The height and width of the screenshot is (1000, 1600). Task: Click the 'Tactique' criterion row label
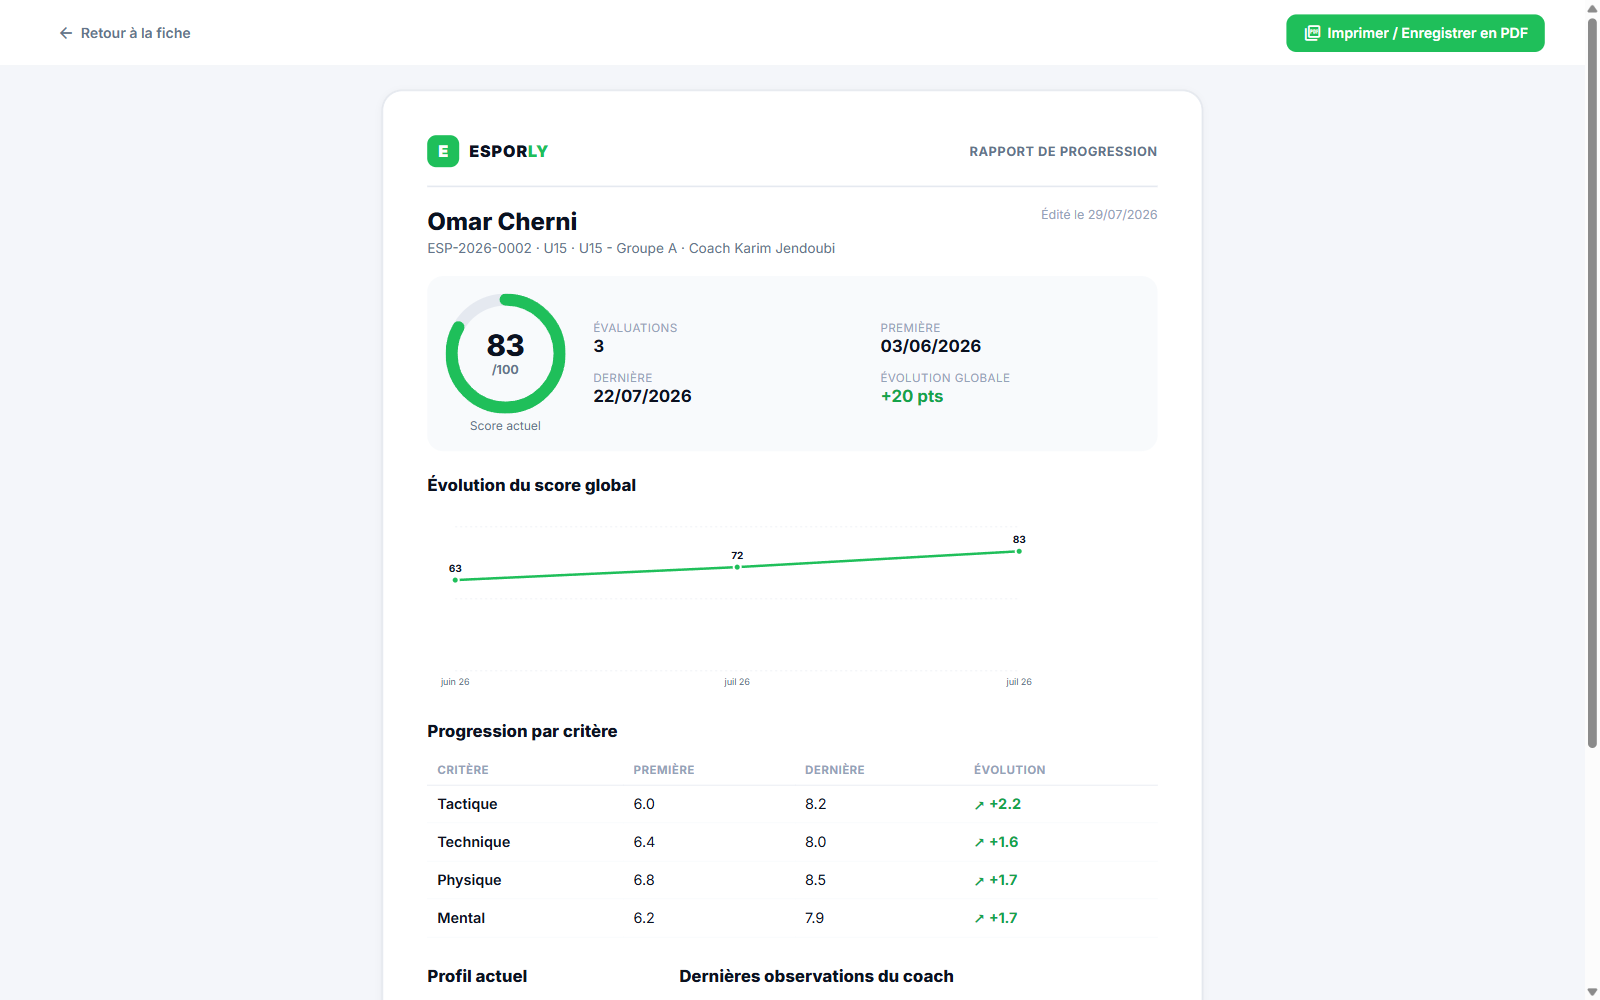pyautogui.click(x=467, y=804)
